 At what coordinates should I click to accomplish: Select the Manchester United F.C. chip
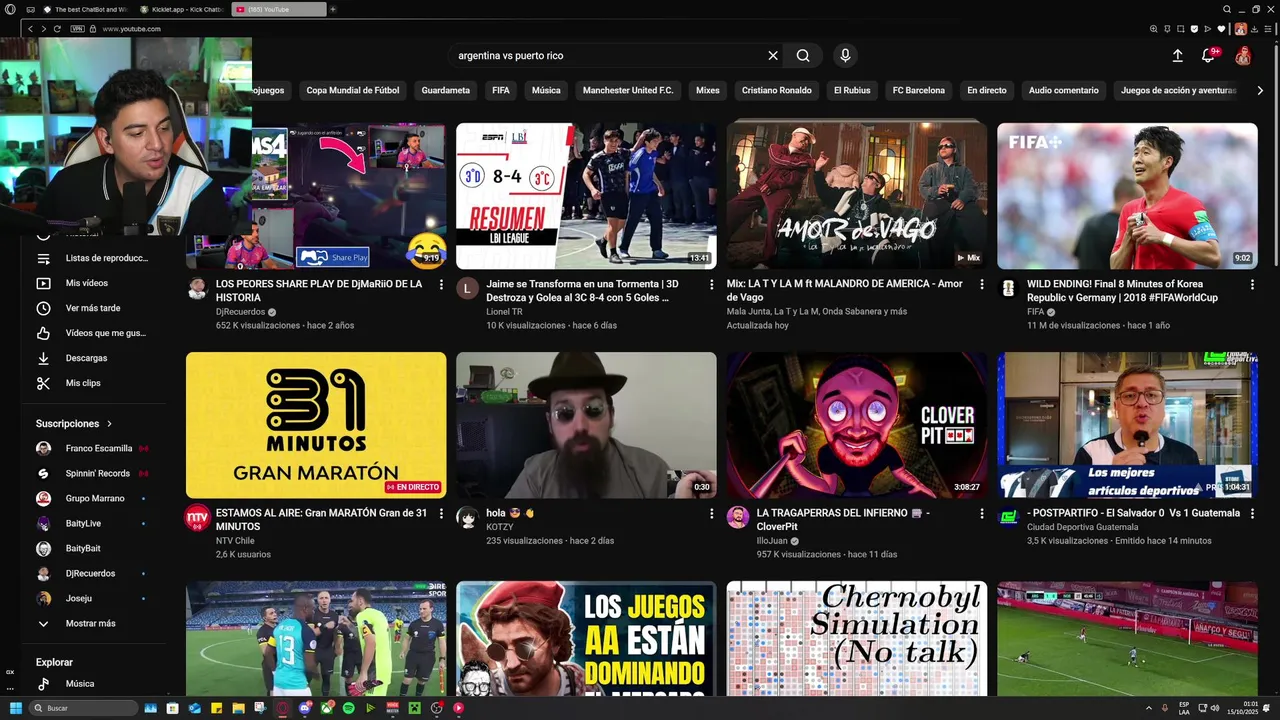[x=628, y=90]
